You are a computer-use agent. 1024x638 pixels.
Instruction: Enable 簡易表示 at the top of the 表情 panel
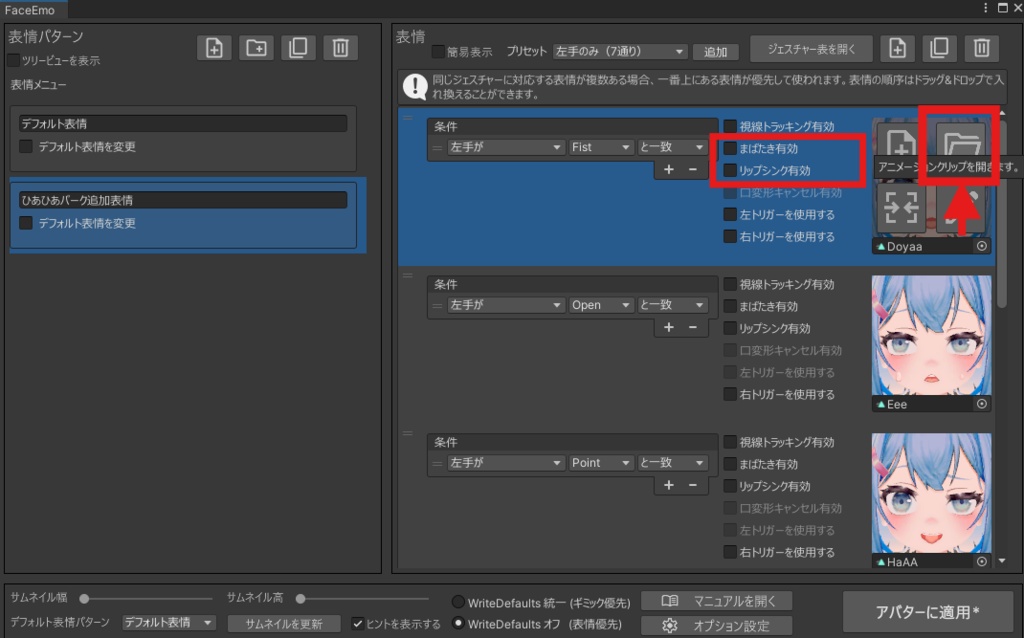[440, 52]
